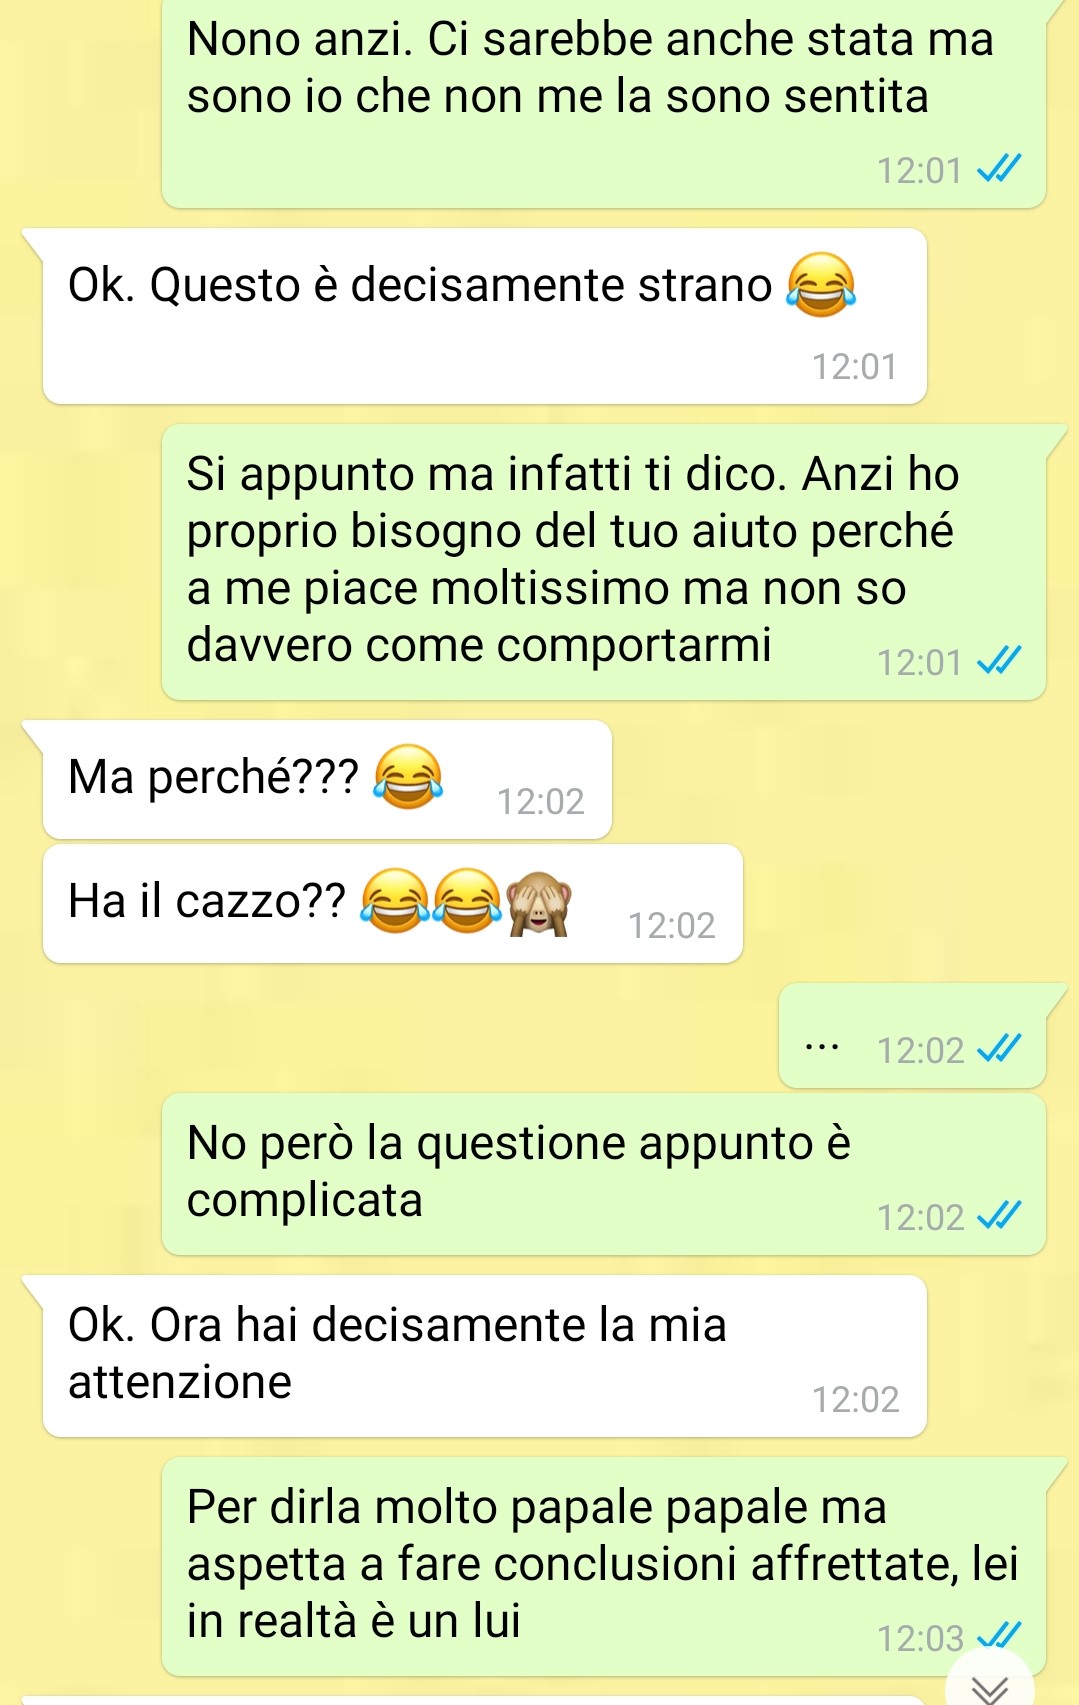1079x1705 pixels.
Task: Select the 'Ma perché???' message bubble
Action: pos(327,779)
